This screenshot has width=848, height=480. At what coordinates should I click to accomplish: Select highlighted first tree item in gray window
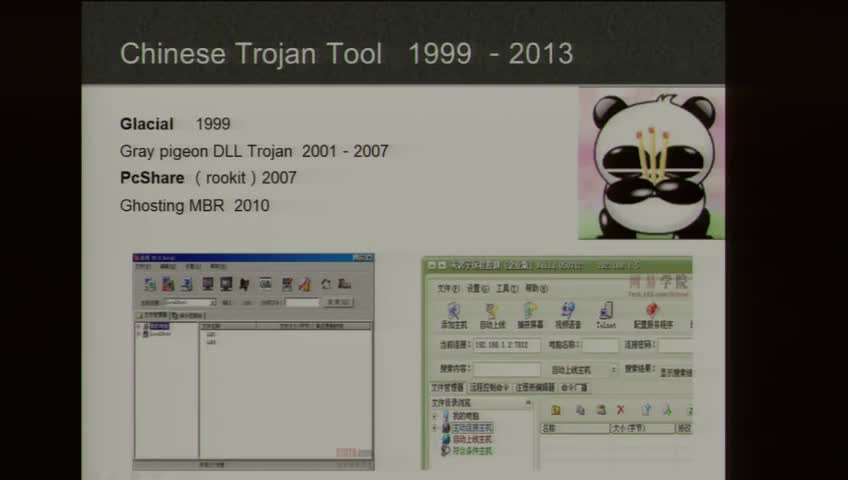click(x=160, y=326)
